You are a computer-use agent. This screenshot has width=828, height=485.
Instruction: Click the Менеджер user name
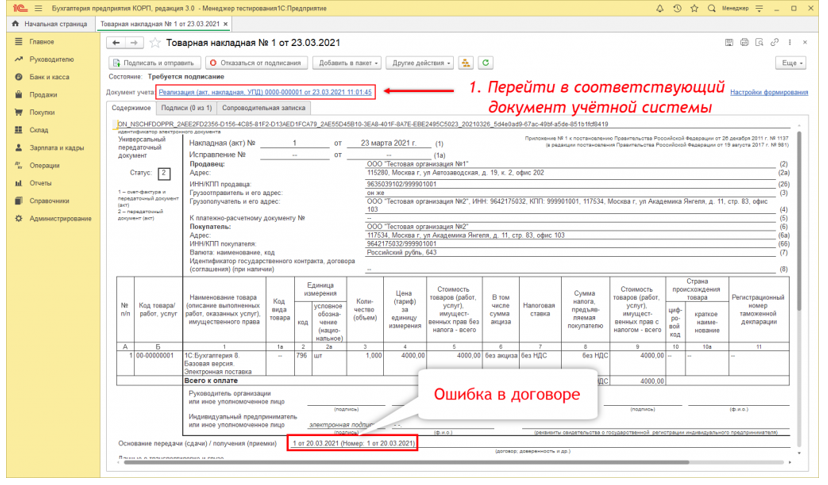(735, 8)
